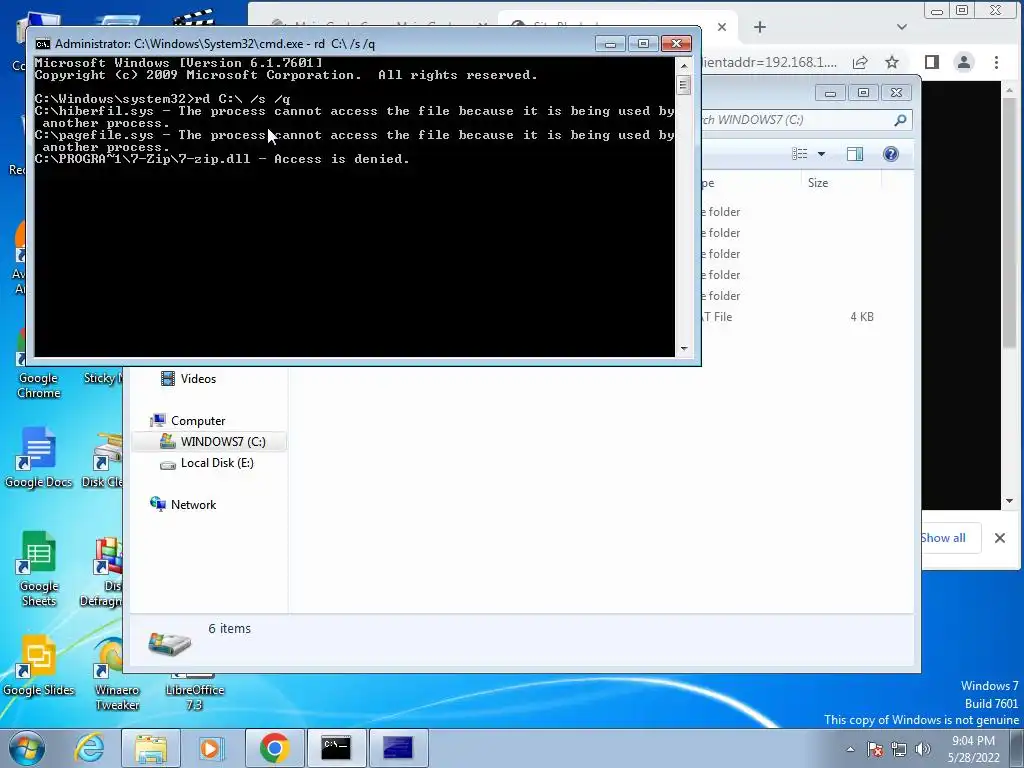The width and height of the screenshot is (1024, 768).
Task: Open Explorer help question mark icon
Action: (891, 154)
